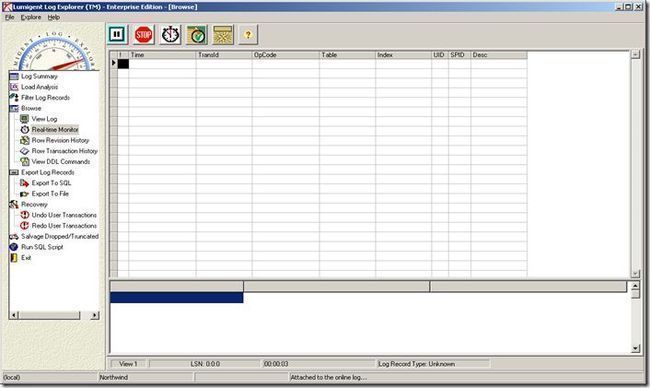Open View DDL Commands

(x=61, y=162)
